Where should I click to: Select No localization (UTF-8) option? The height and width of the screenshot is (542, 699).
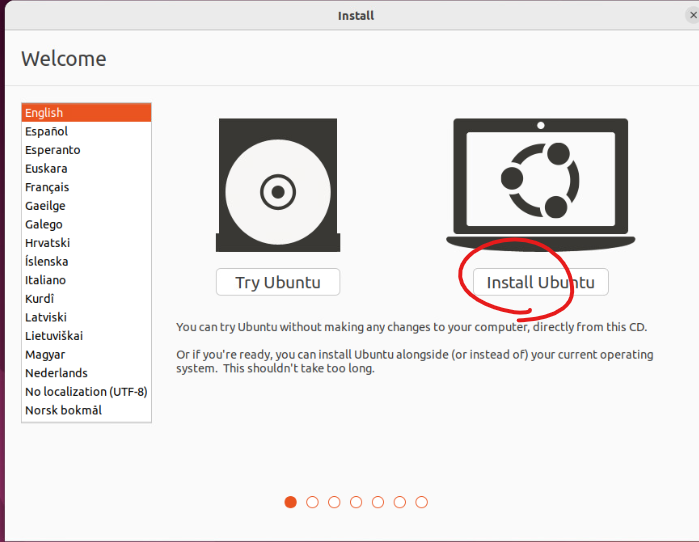pyautogui.click(x=86, y=392)
